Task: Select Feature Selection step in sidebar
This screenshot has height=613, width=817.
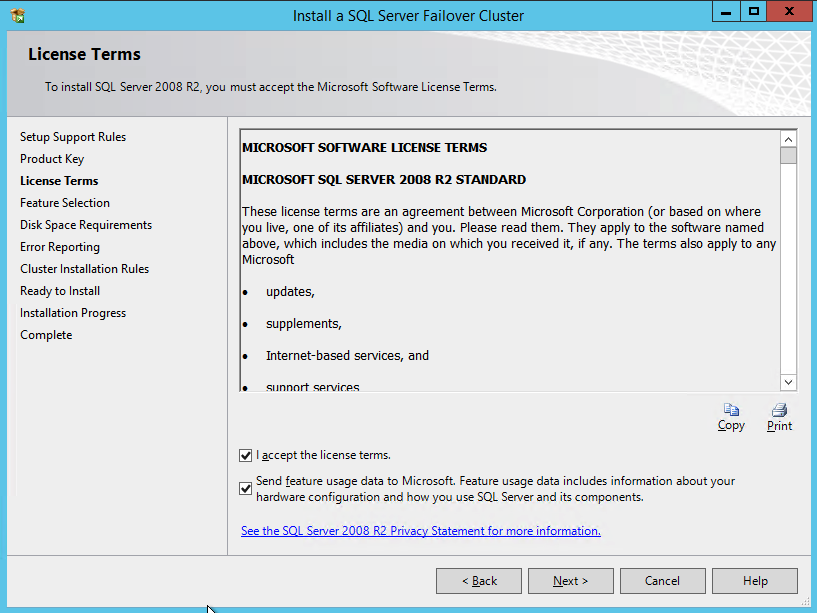Action: tap(65, 203)
